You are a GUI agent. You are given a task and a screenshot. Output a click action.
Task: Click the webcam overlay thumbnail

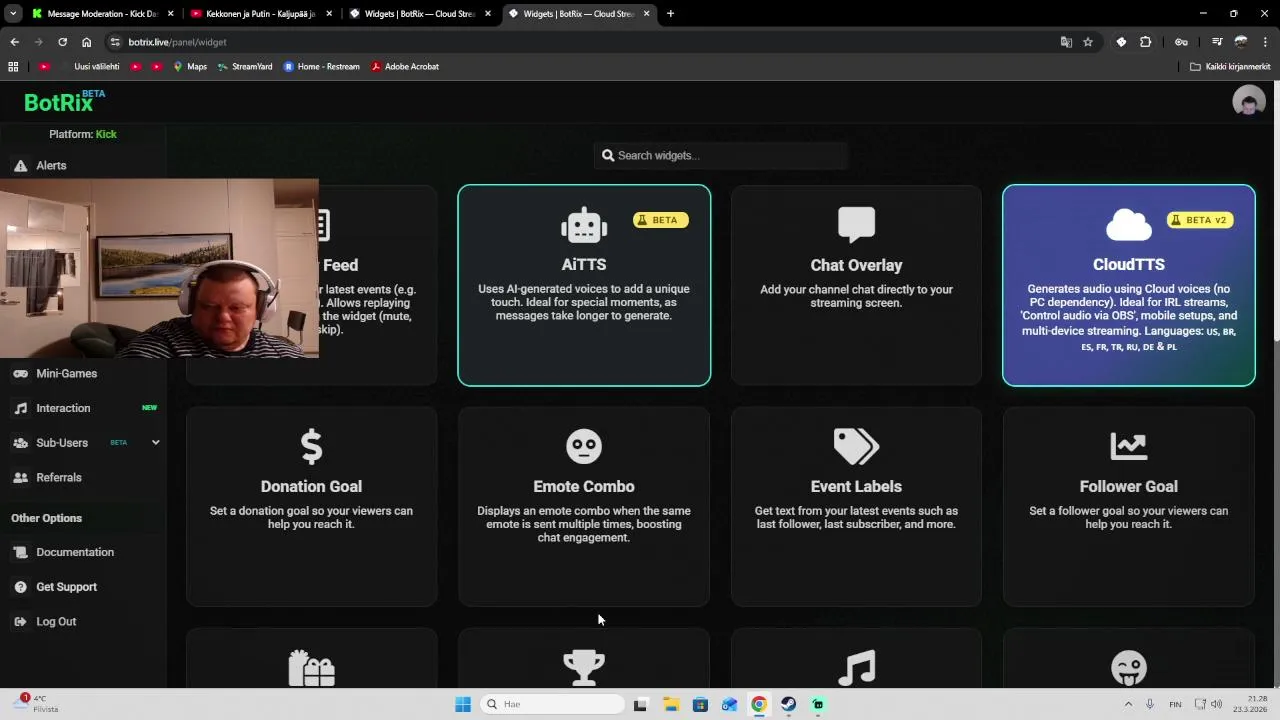pos(159,268)
